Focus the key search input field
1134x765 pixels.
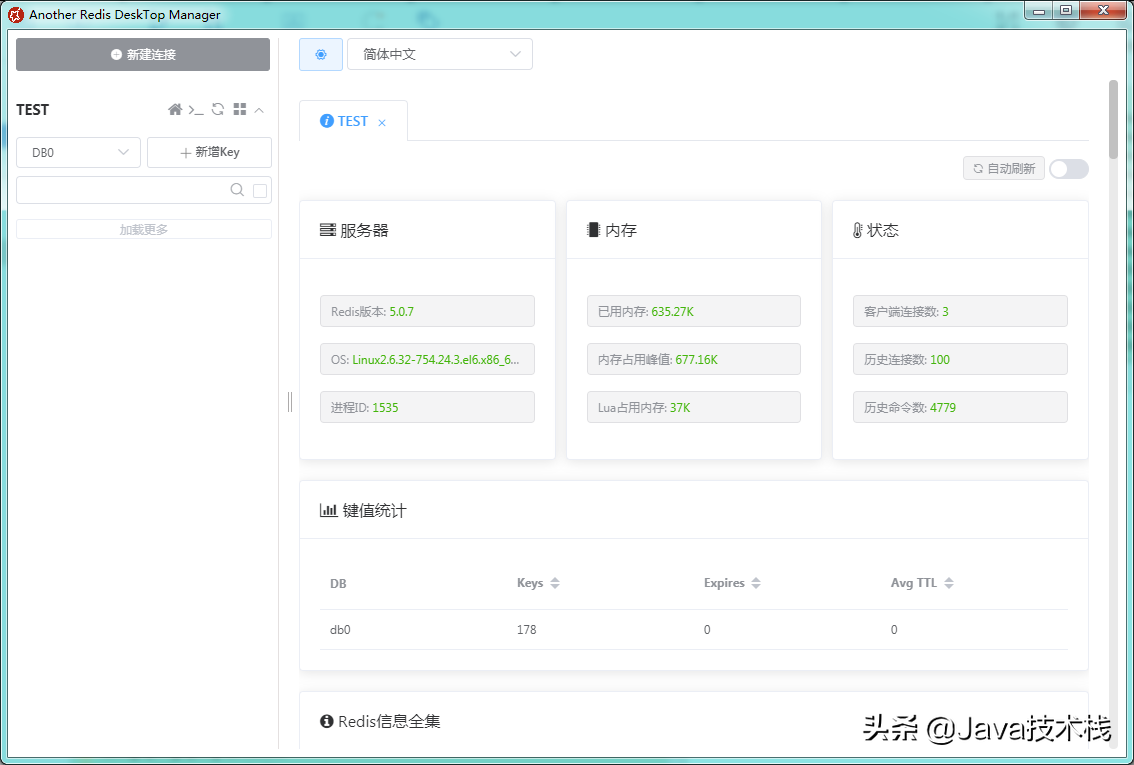point(122,190)
